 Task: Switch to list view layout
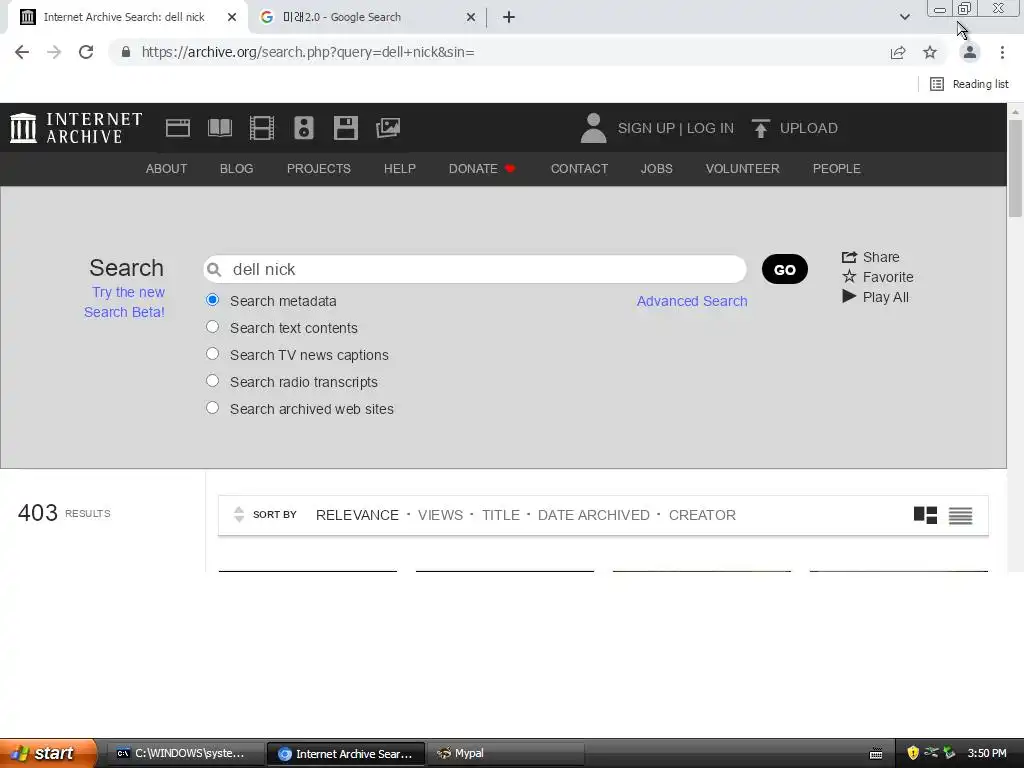click(961, 515)
